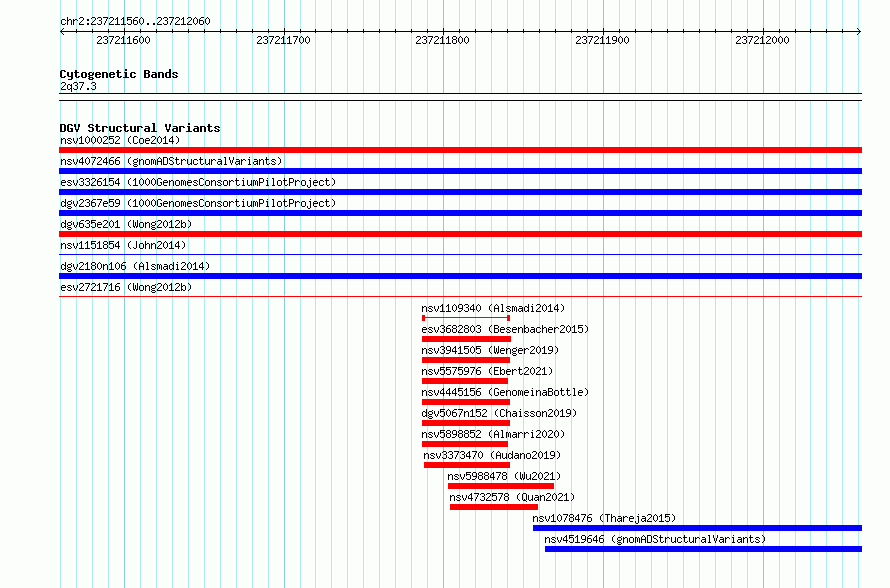Select the red bar for nsv1000252

pos(460,150)
